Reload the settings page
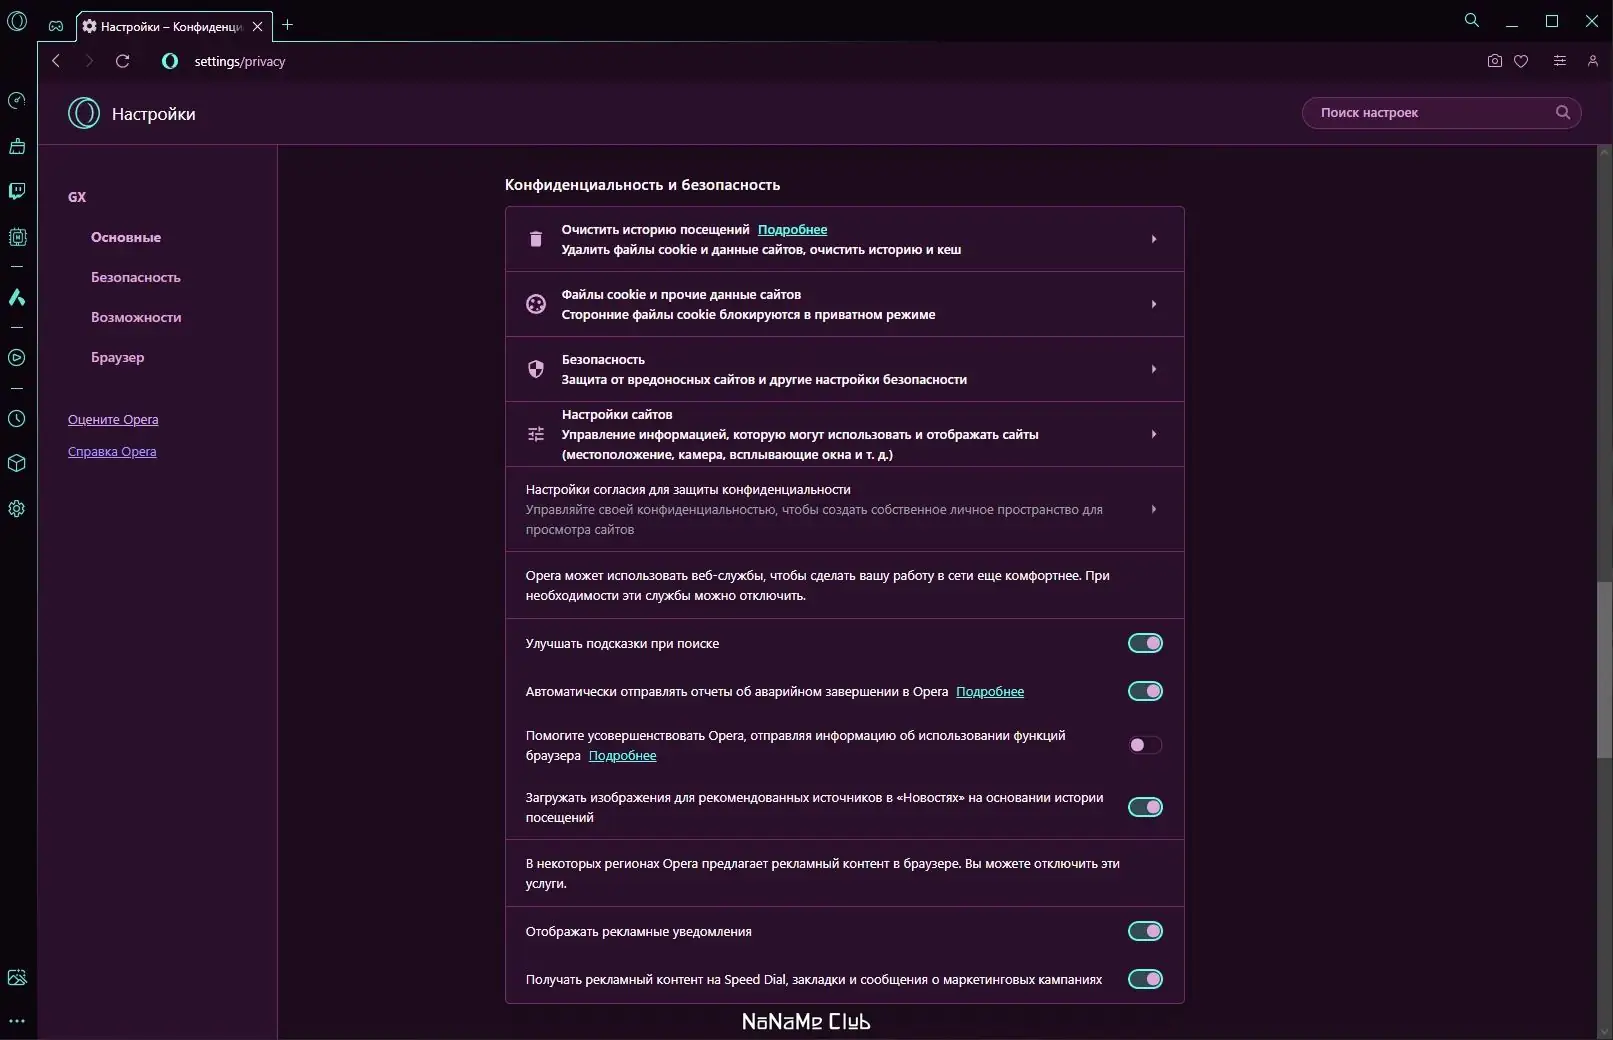The image size is (1613, 1040). [x=123, y=61]
